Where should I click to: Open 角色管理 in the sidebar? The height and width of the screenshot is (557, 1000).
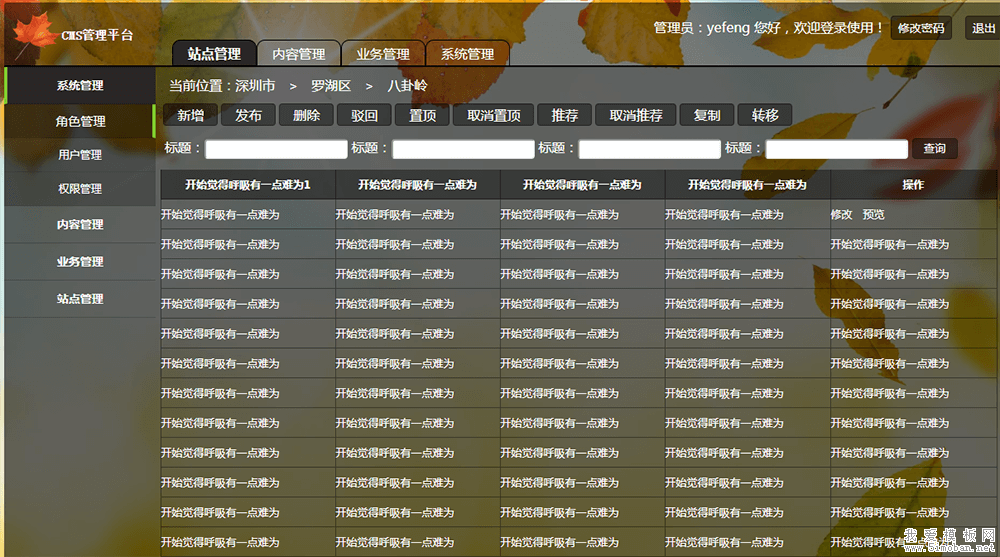coord(80,121)
